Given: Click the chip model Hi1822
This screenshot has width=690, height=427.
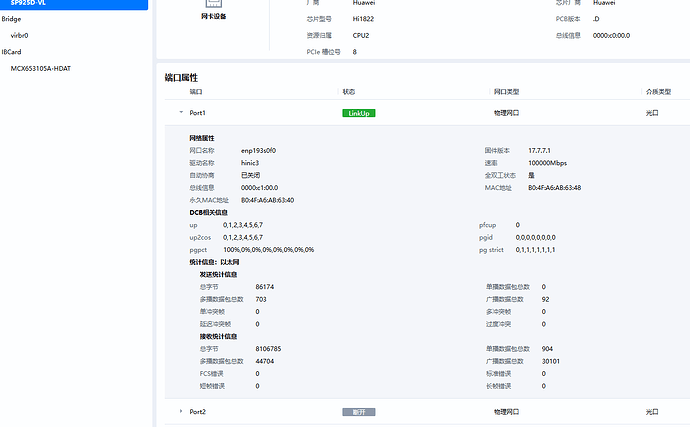Looking at the screenshot, I should [x=363, y=19].
